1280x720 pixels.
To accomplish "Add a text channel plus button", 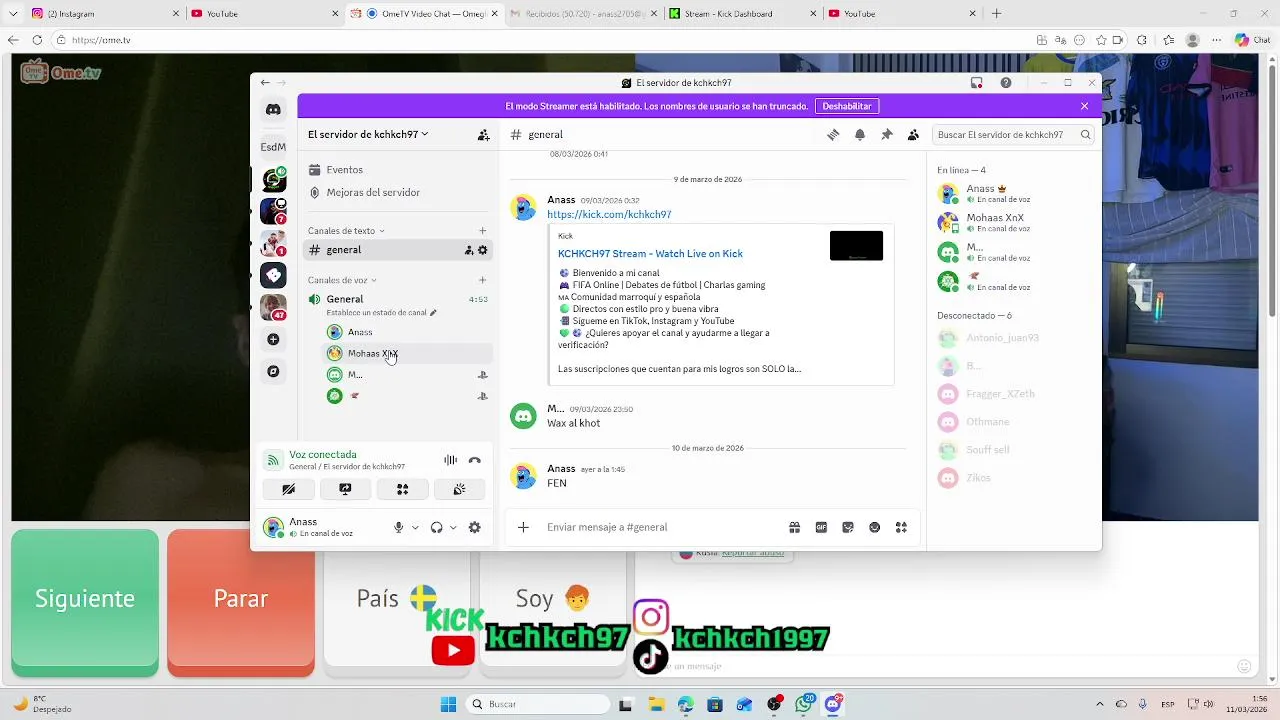I will pos(483,231).
